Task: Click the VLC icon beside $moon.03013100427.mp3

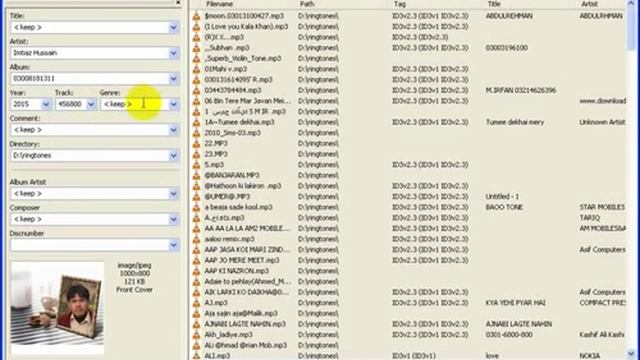Action: click(x=196, y=16)
